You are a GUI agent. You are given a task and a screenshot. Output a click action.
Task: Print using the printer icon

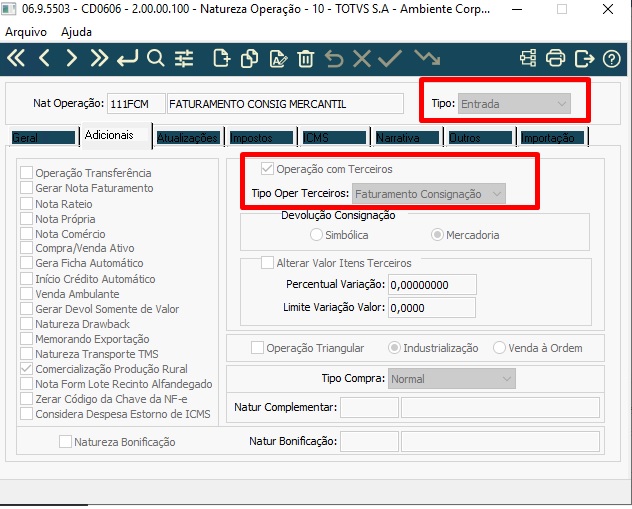coord(555,58)
